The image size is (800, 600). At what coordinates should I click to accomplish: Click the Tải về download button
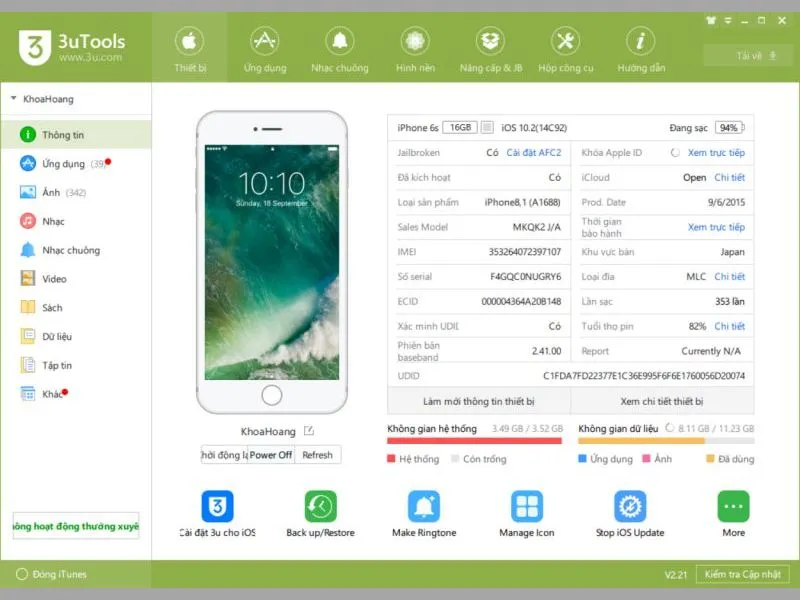click(748, 56)
